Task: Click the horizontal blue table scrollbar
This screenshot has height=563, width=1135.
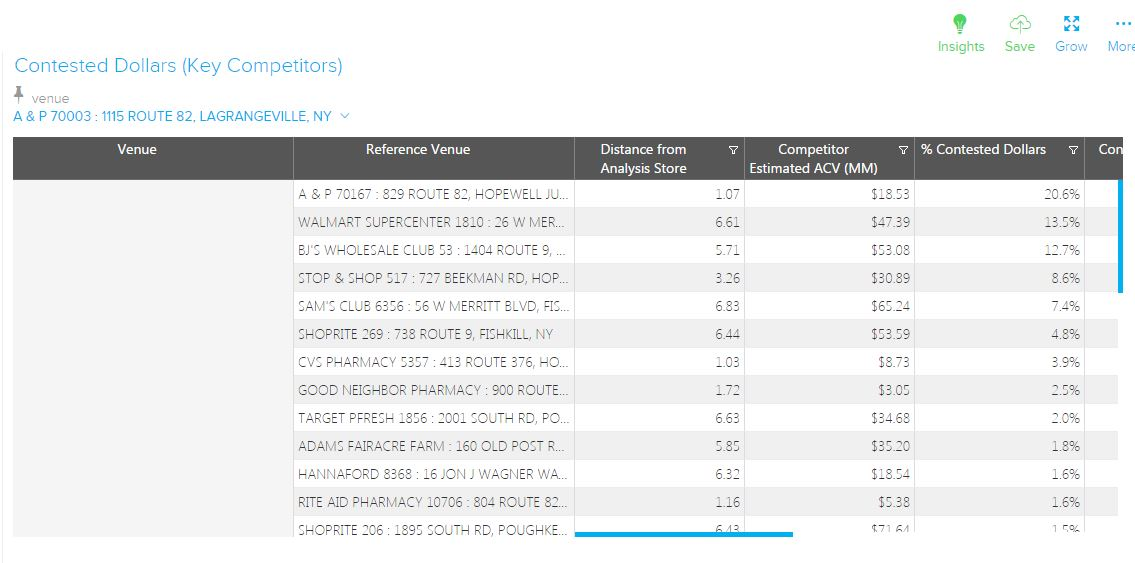Action: click(684, 534)
